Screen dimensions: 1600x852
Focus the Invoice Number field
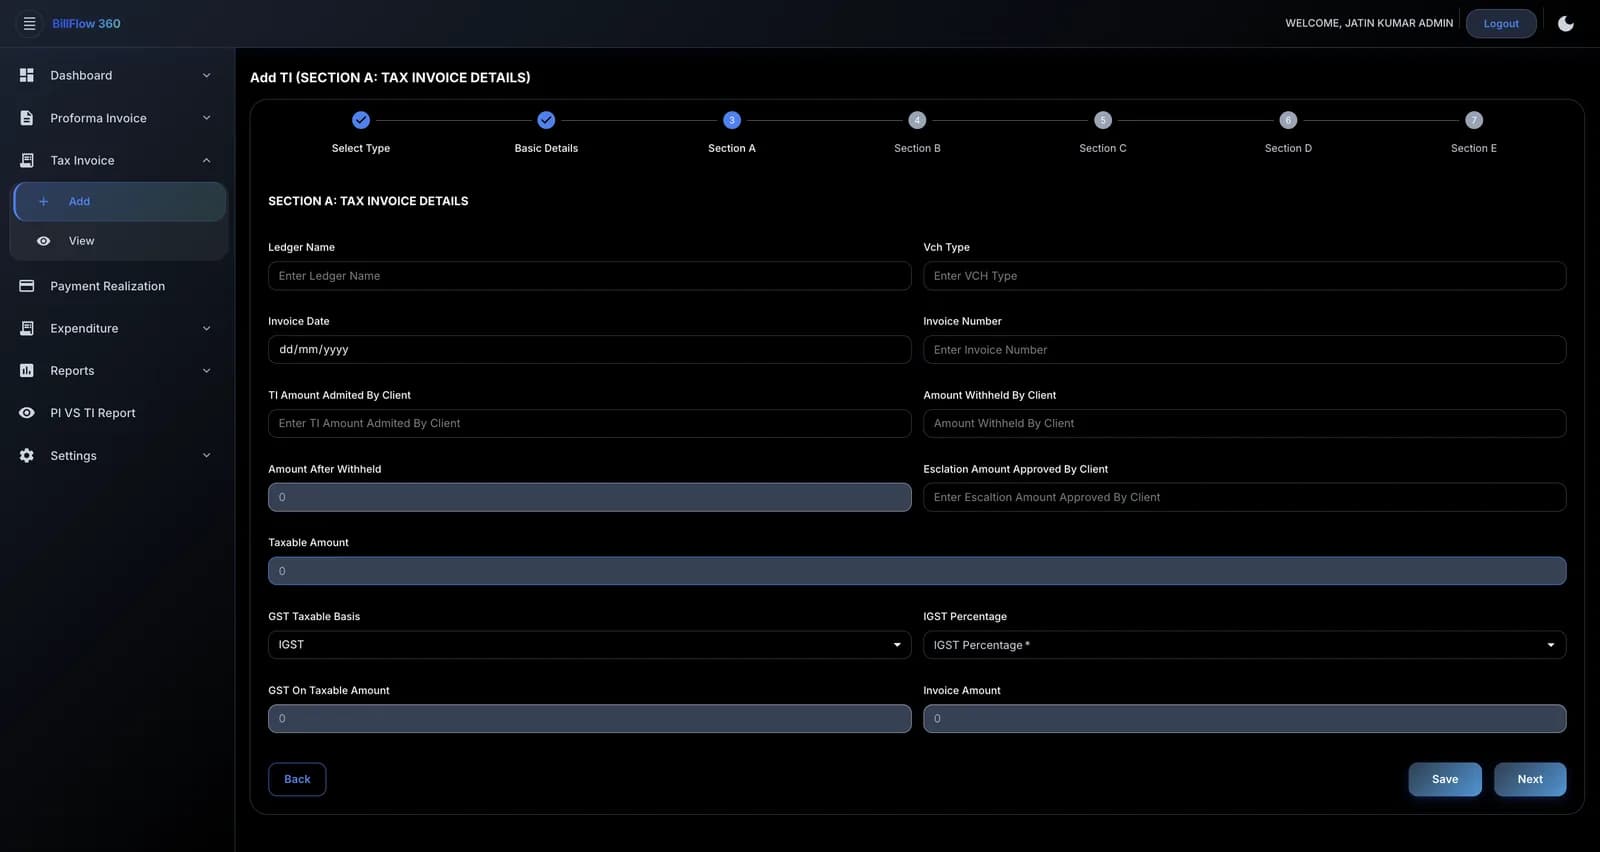pyautogui.click(x=1244, y=350)
